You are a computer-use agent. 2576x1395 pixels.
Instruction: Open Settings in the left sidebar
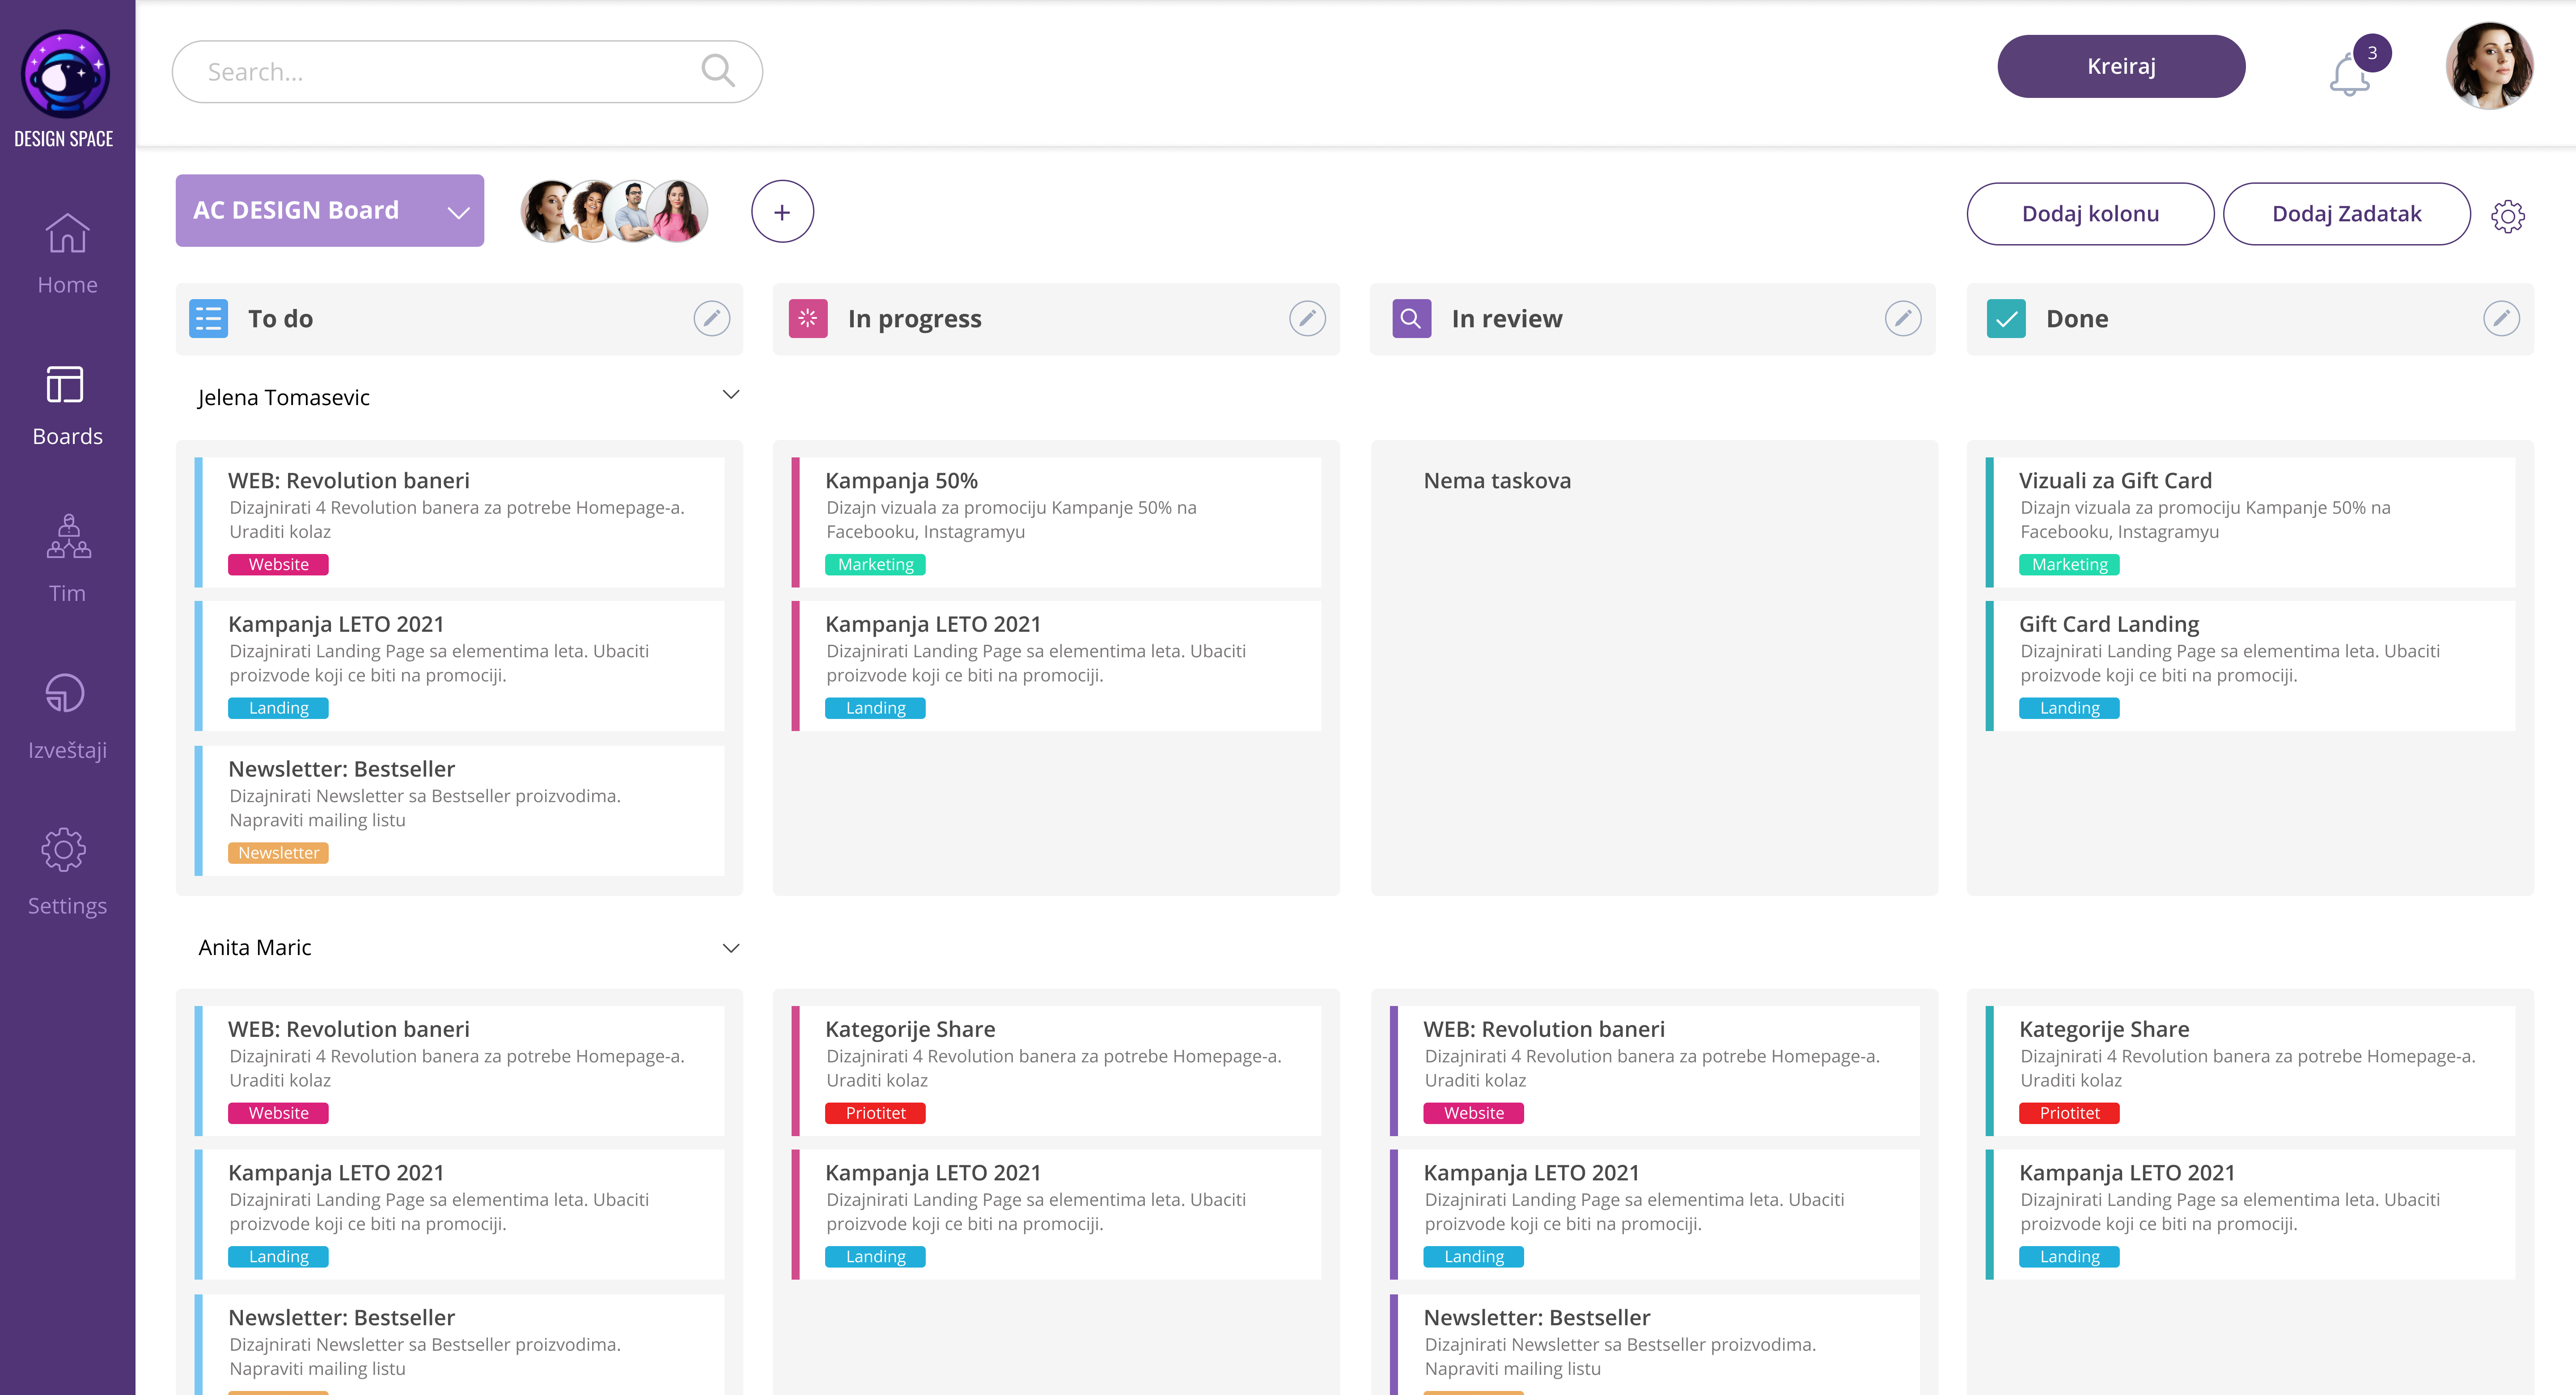pyautogui.click(x=67, y=872)
